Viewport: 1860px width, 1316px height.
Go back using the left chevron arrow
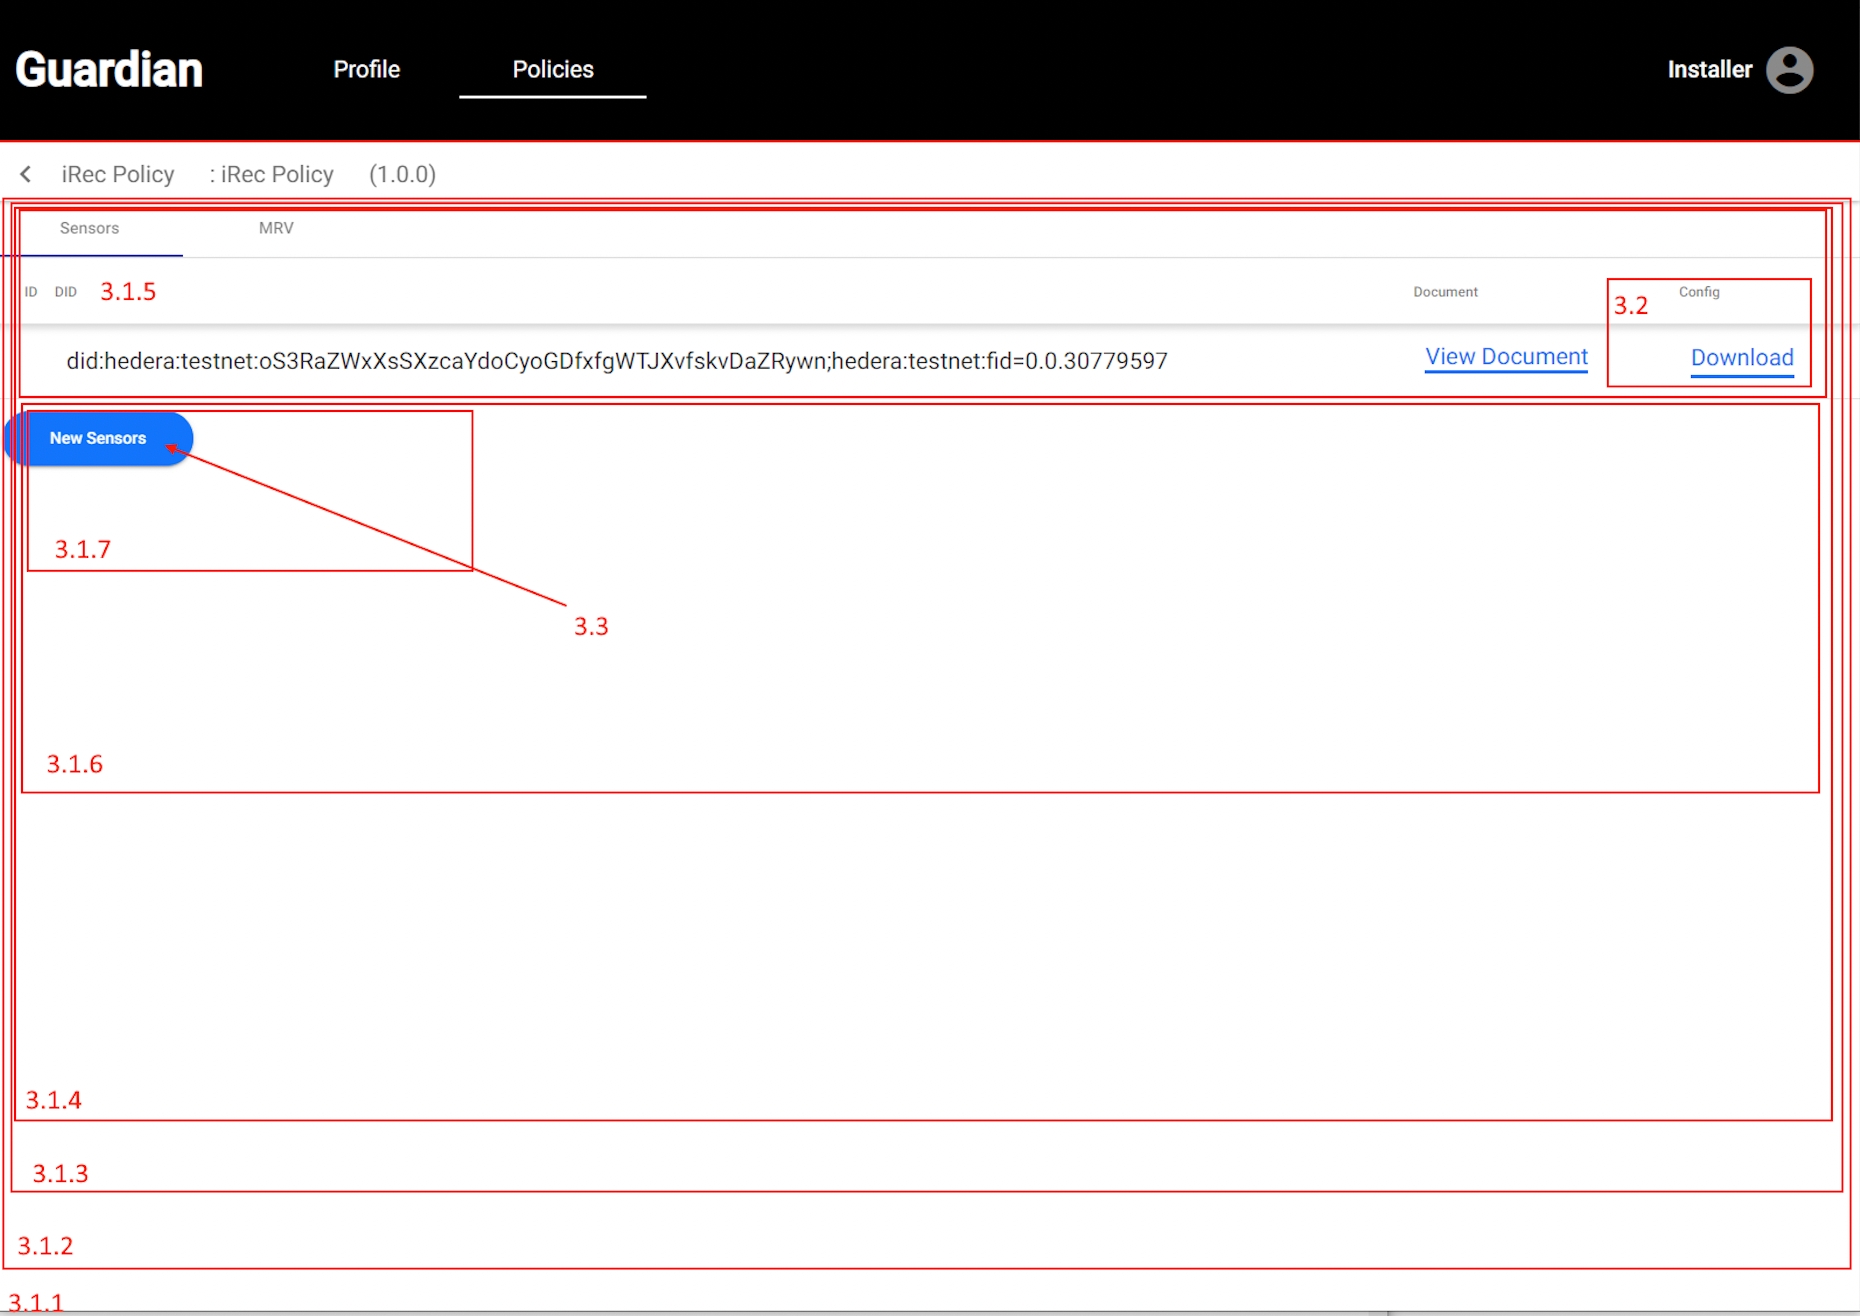pos(26,174)
